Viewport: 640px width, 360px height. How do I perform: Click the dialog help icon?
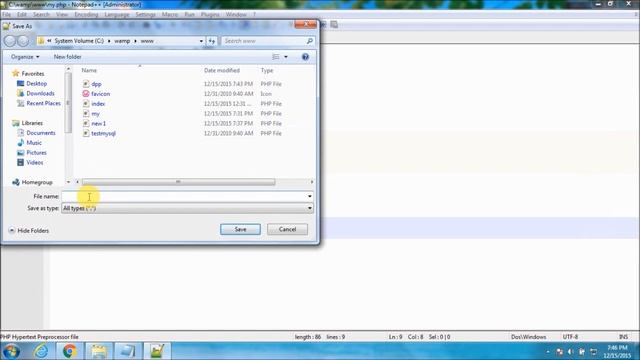[x=305, y=57]
